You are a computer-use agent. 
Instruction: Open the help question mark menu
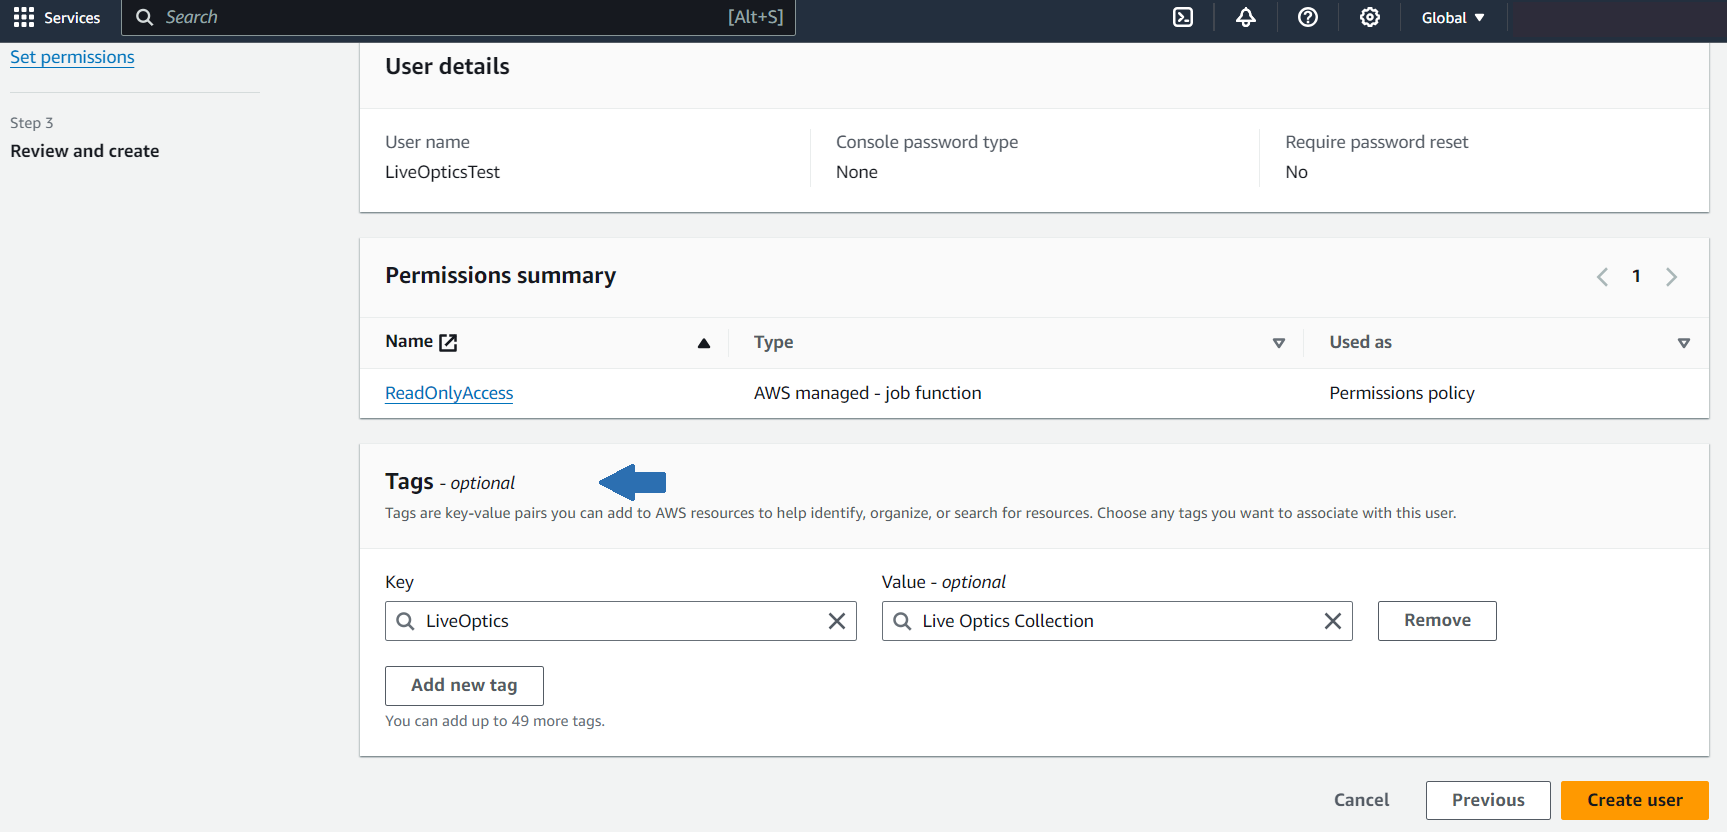[x=1308, y=17]
